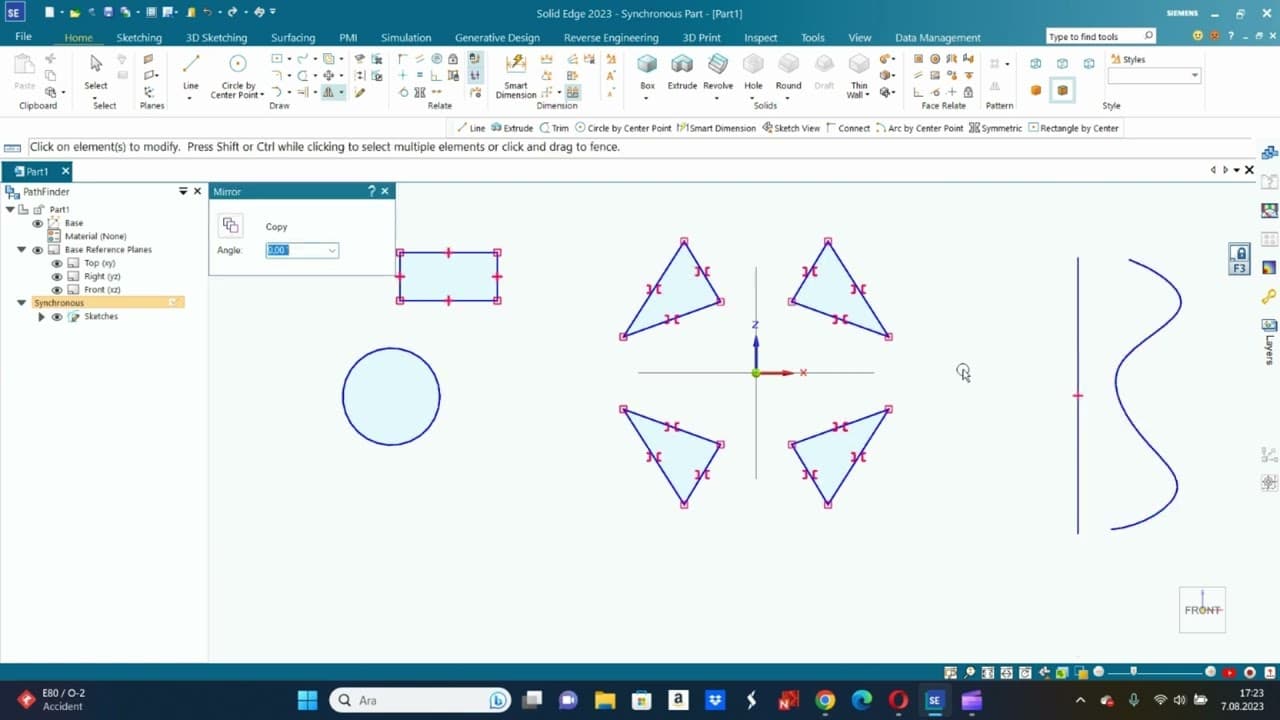This screenshot has width=1280, height=720.
Task: Start the Extrude command in the Solids group
Action: (x=682, y=72)
